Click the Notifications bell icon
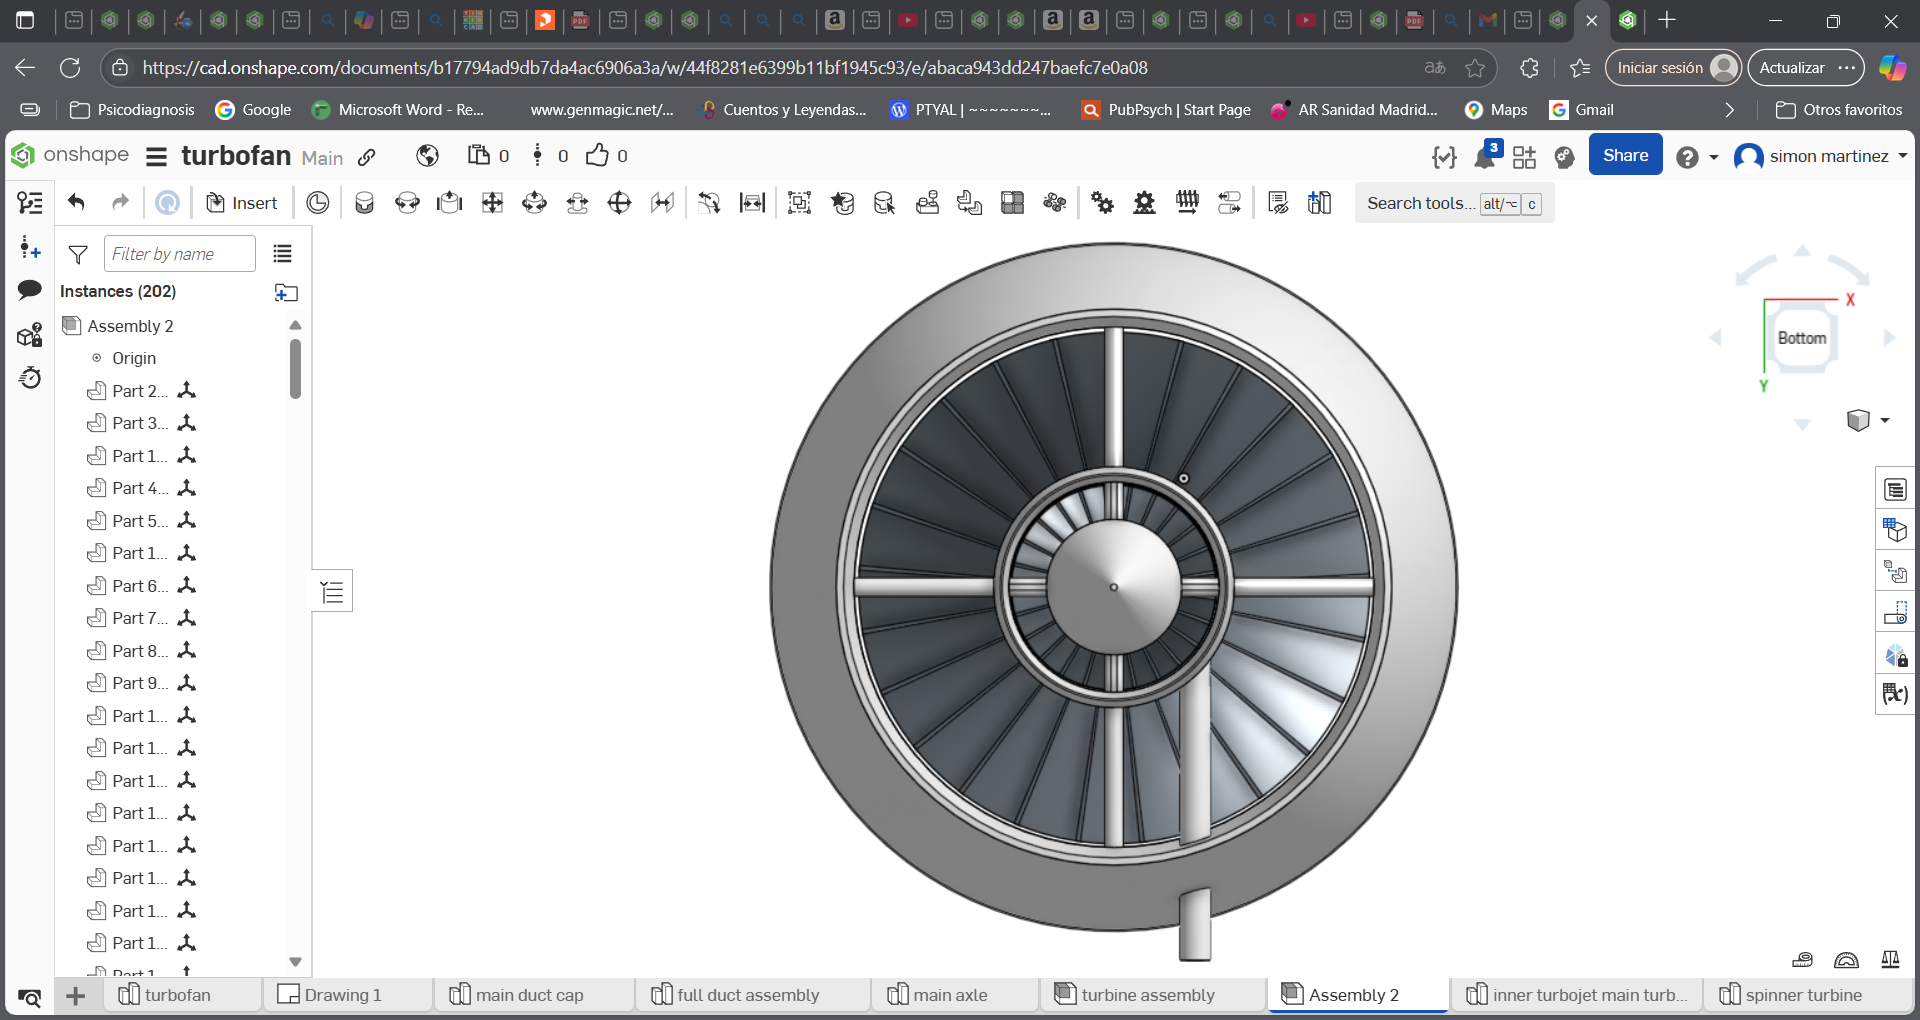 pos(1485,157)
